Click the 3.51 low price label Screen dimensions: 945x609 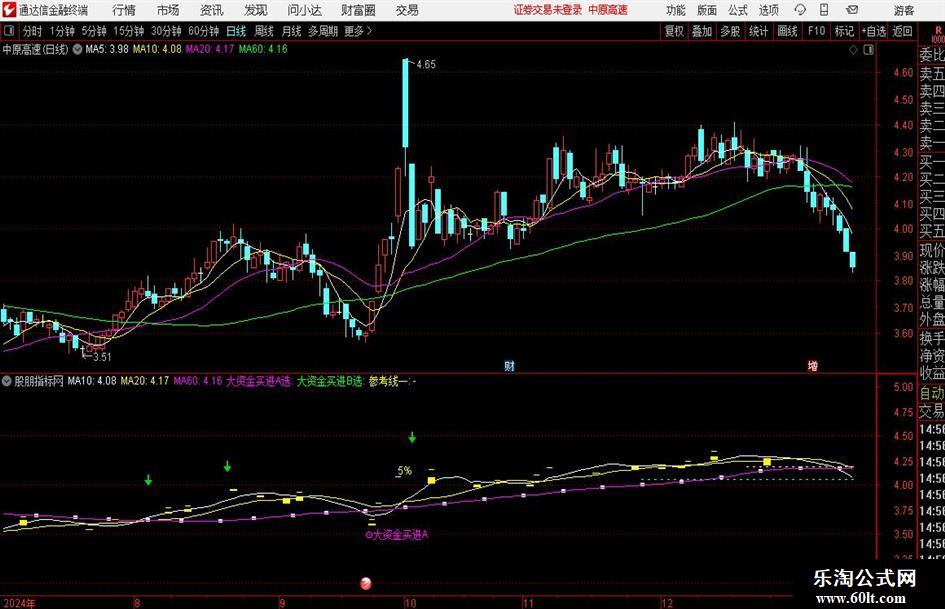coord(102,356)
